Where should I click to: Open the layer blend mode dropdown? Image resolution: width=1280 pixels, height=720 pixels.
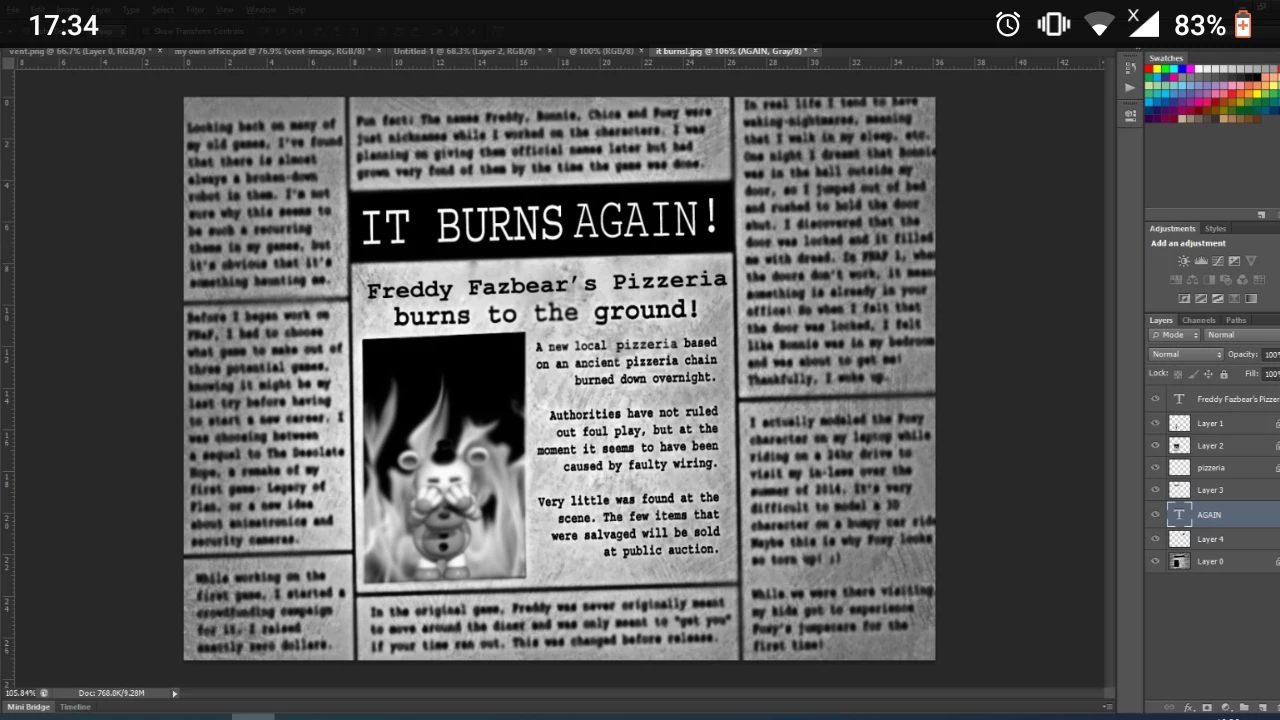click(x=1186, y=354)
